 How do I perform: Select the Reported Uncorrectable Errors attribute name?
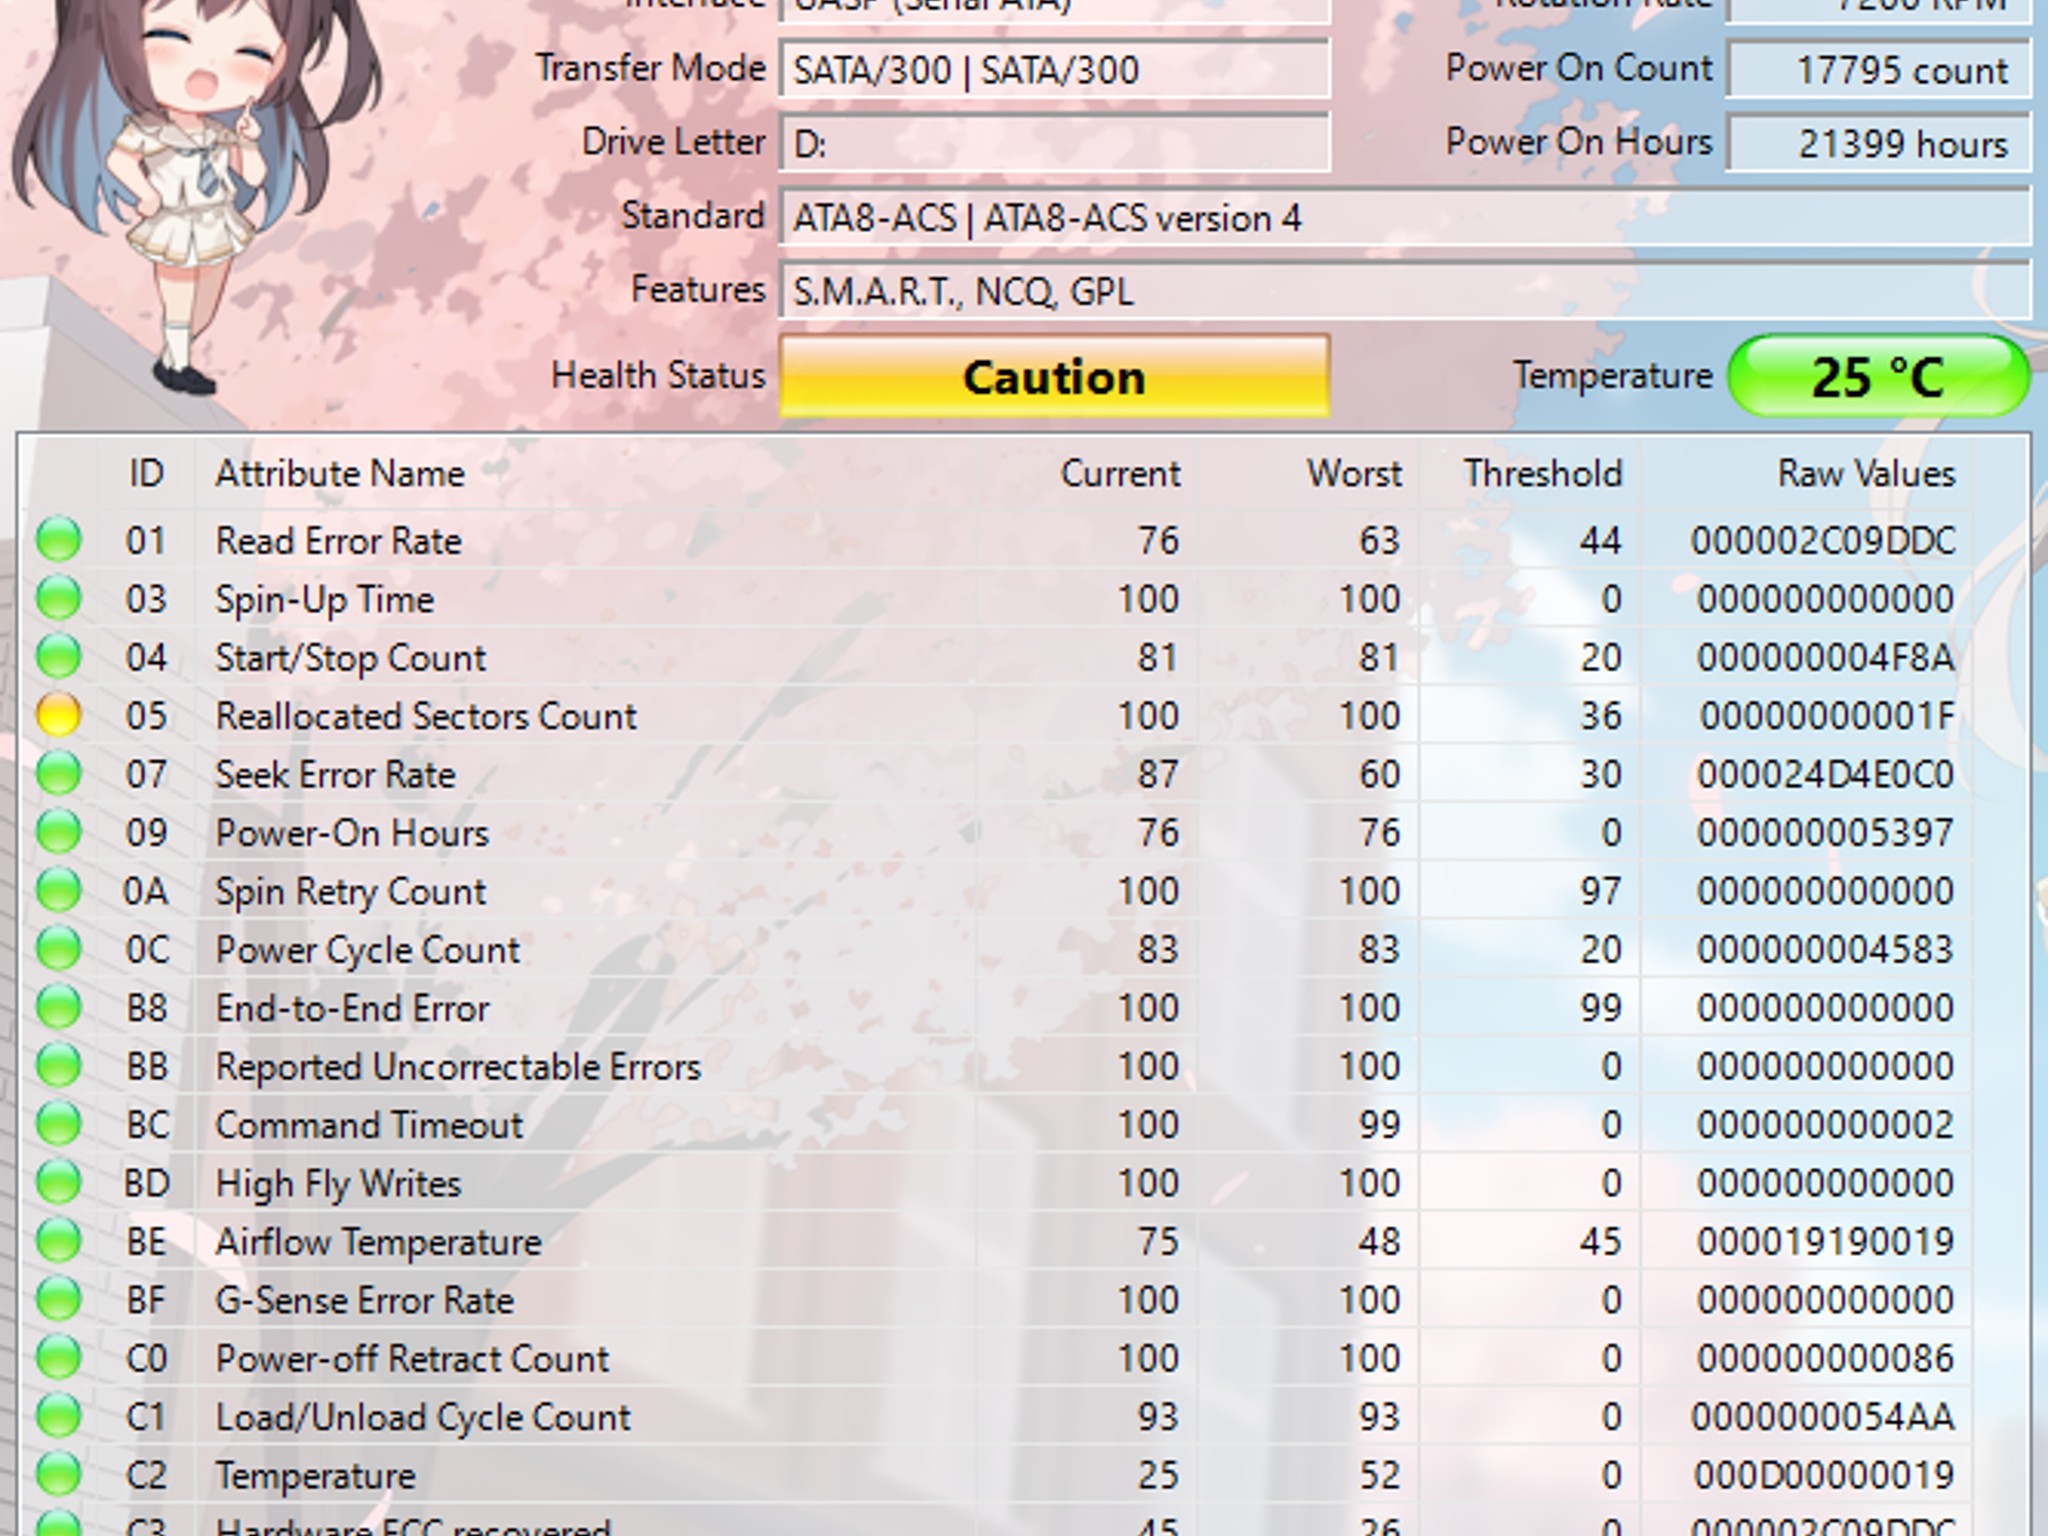point(459,1066)
